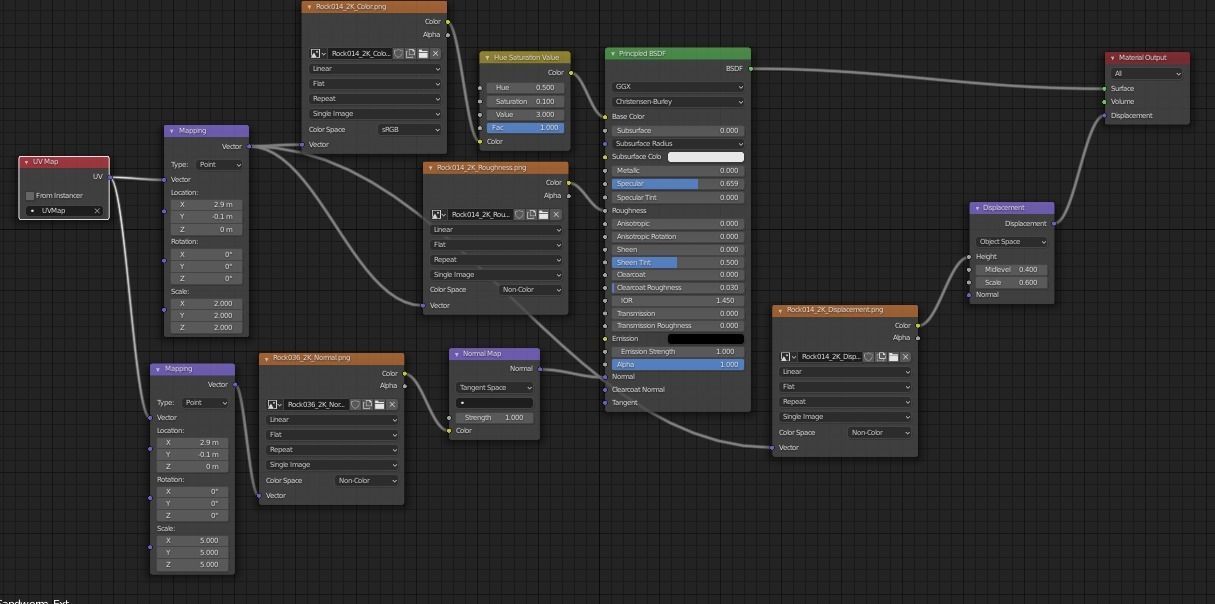Viewport: 1215px width, 604px height.
Task: Click new image copy icon in Rock014_2K_Roughness node
Action: [531, 214]
